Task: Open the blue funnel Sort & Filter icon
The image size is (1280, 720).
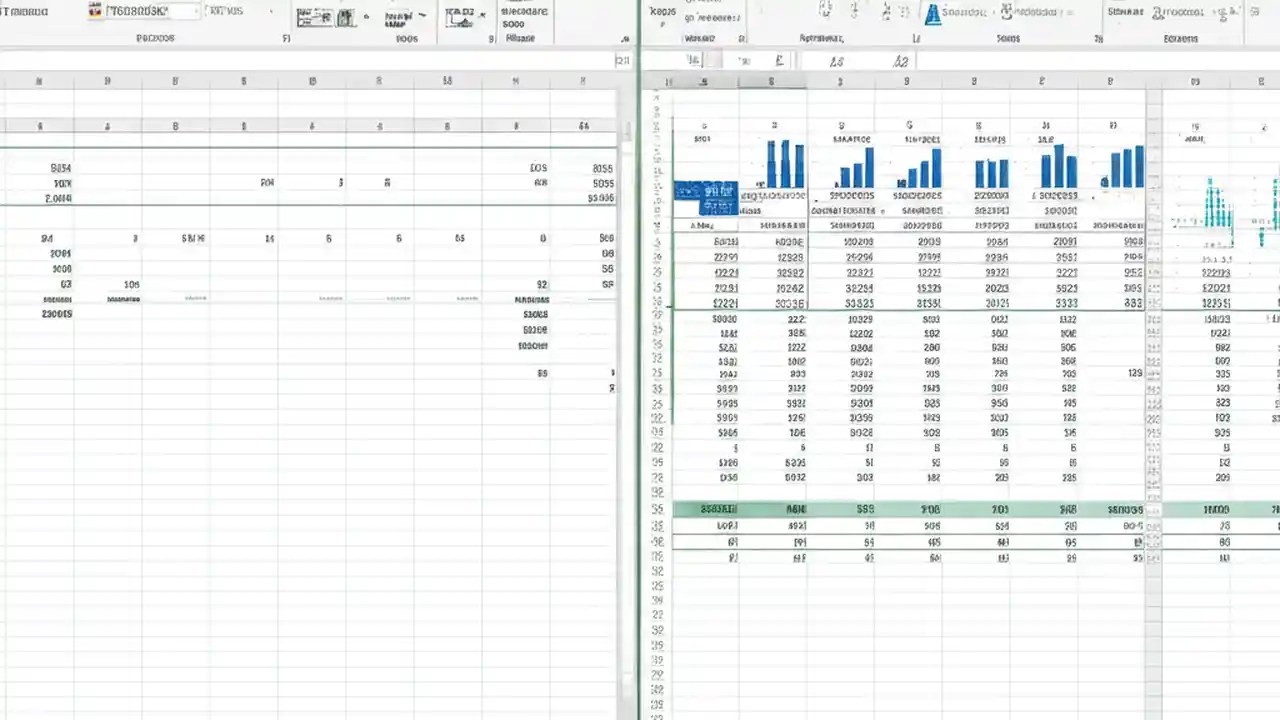Action: 932,13
